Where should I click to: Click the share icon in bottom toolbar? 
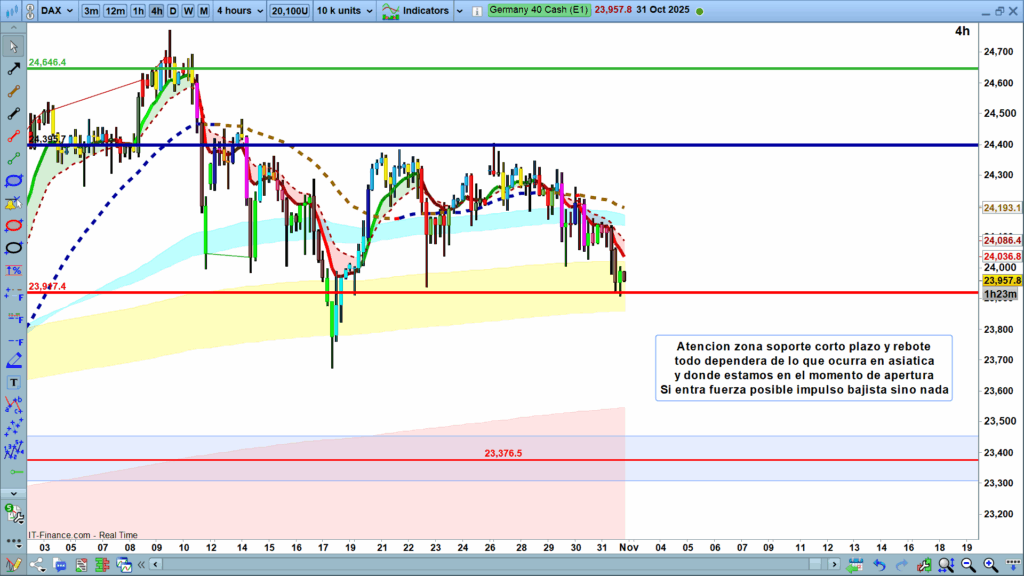pyautogui.click(x=38, y=565)
